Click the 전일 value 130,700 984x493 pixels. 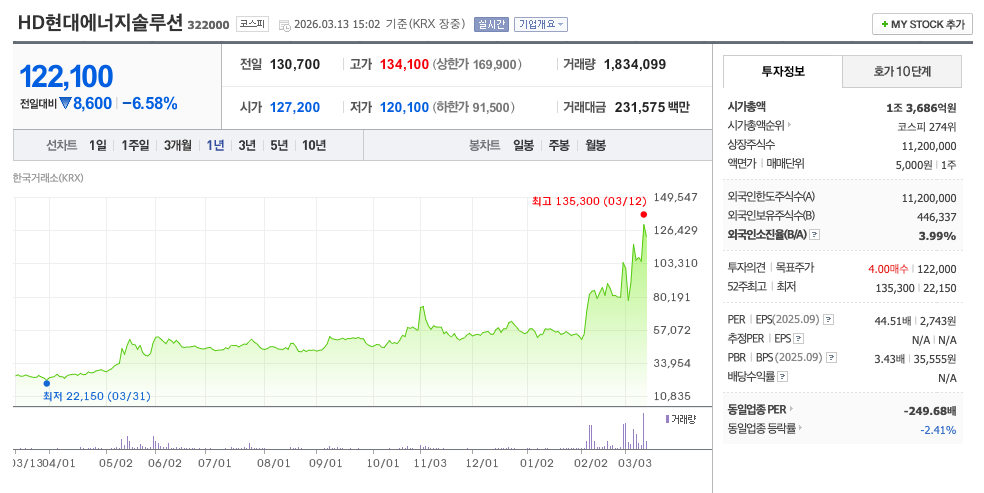[295, 64]
